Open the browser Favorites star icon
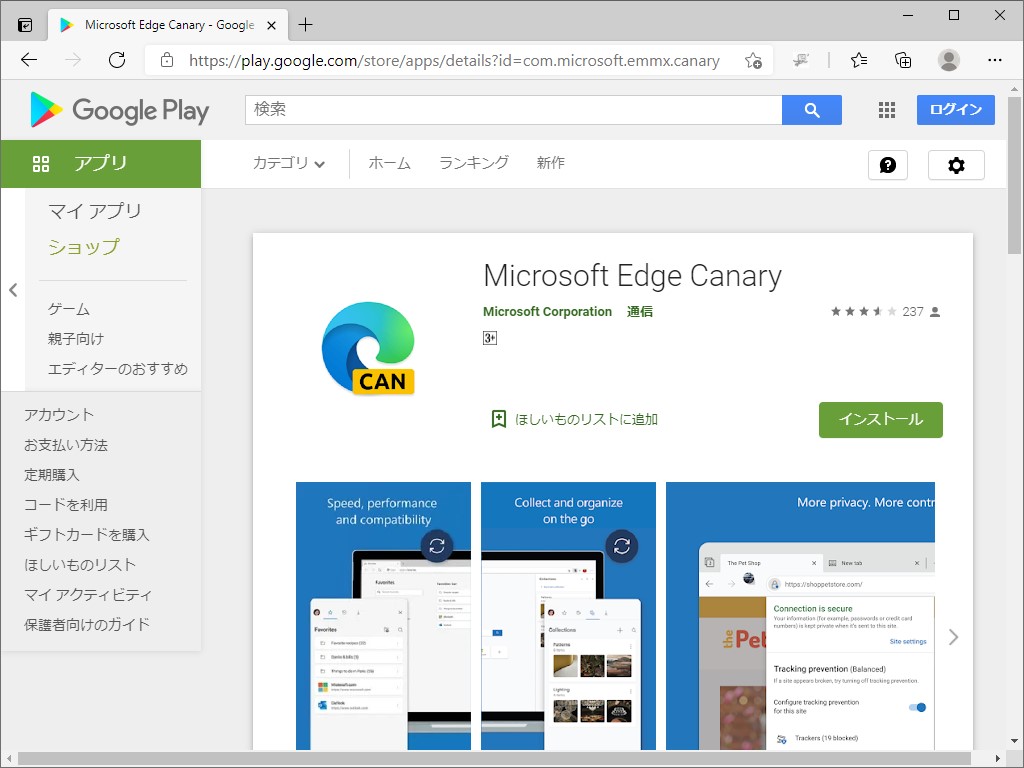Image resolution: width=1024 pixels, height=768 pixels. [858, 60]
